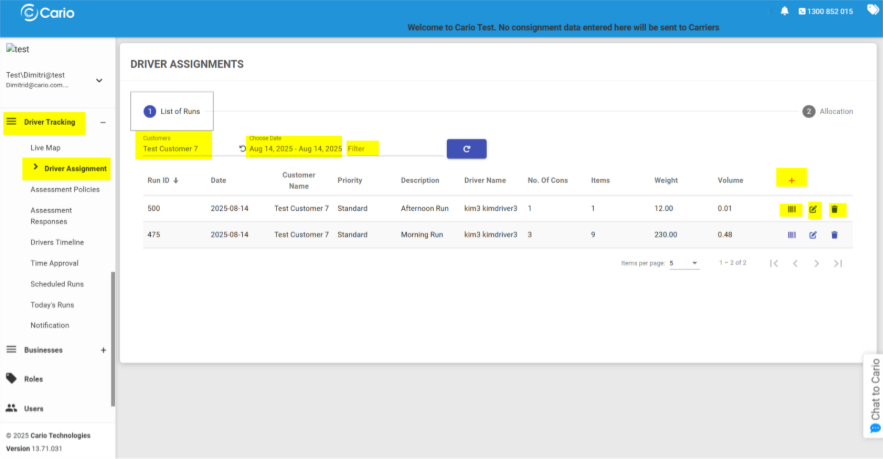Open the items per page dropdown
Screen dimensions: 883x459
pyautogui.click(x=684, y=263)
